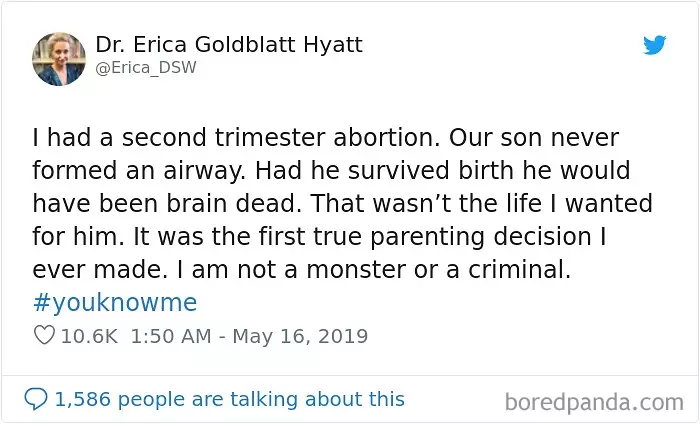700x424 pixels.
Task: Click the text 'Had he survived birth he would'
Action: tap(442, 170)
